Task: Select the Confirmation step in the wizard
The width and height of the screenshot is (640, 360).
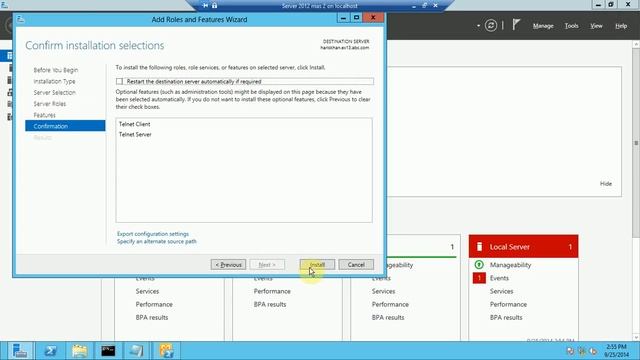Action: tap(65, 126)
